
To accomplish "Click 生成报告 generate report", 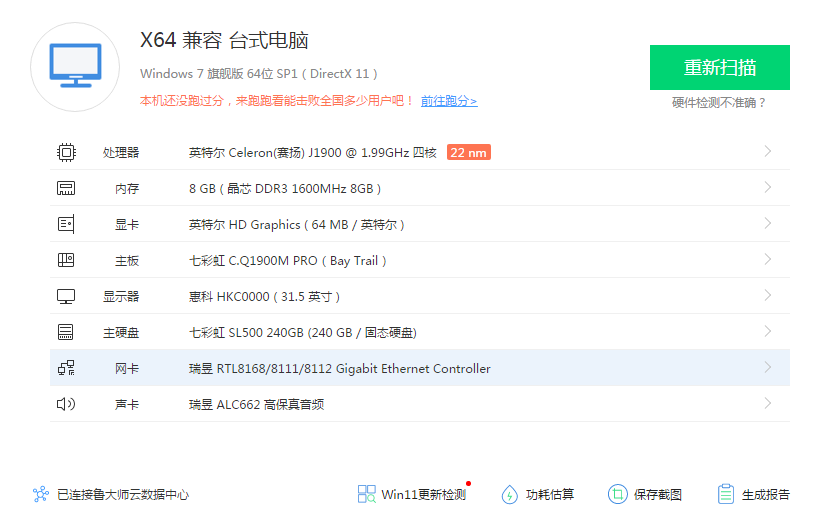I will (x=753, y=494).
